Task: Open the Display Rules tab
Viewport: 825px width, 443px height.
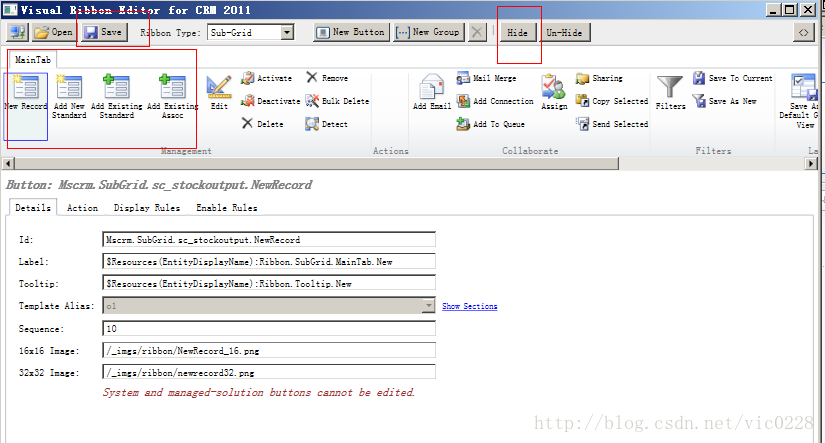Action: (147, 208)
